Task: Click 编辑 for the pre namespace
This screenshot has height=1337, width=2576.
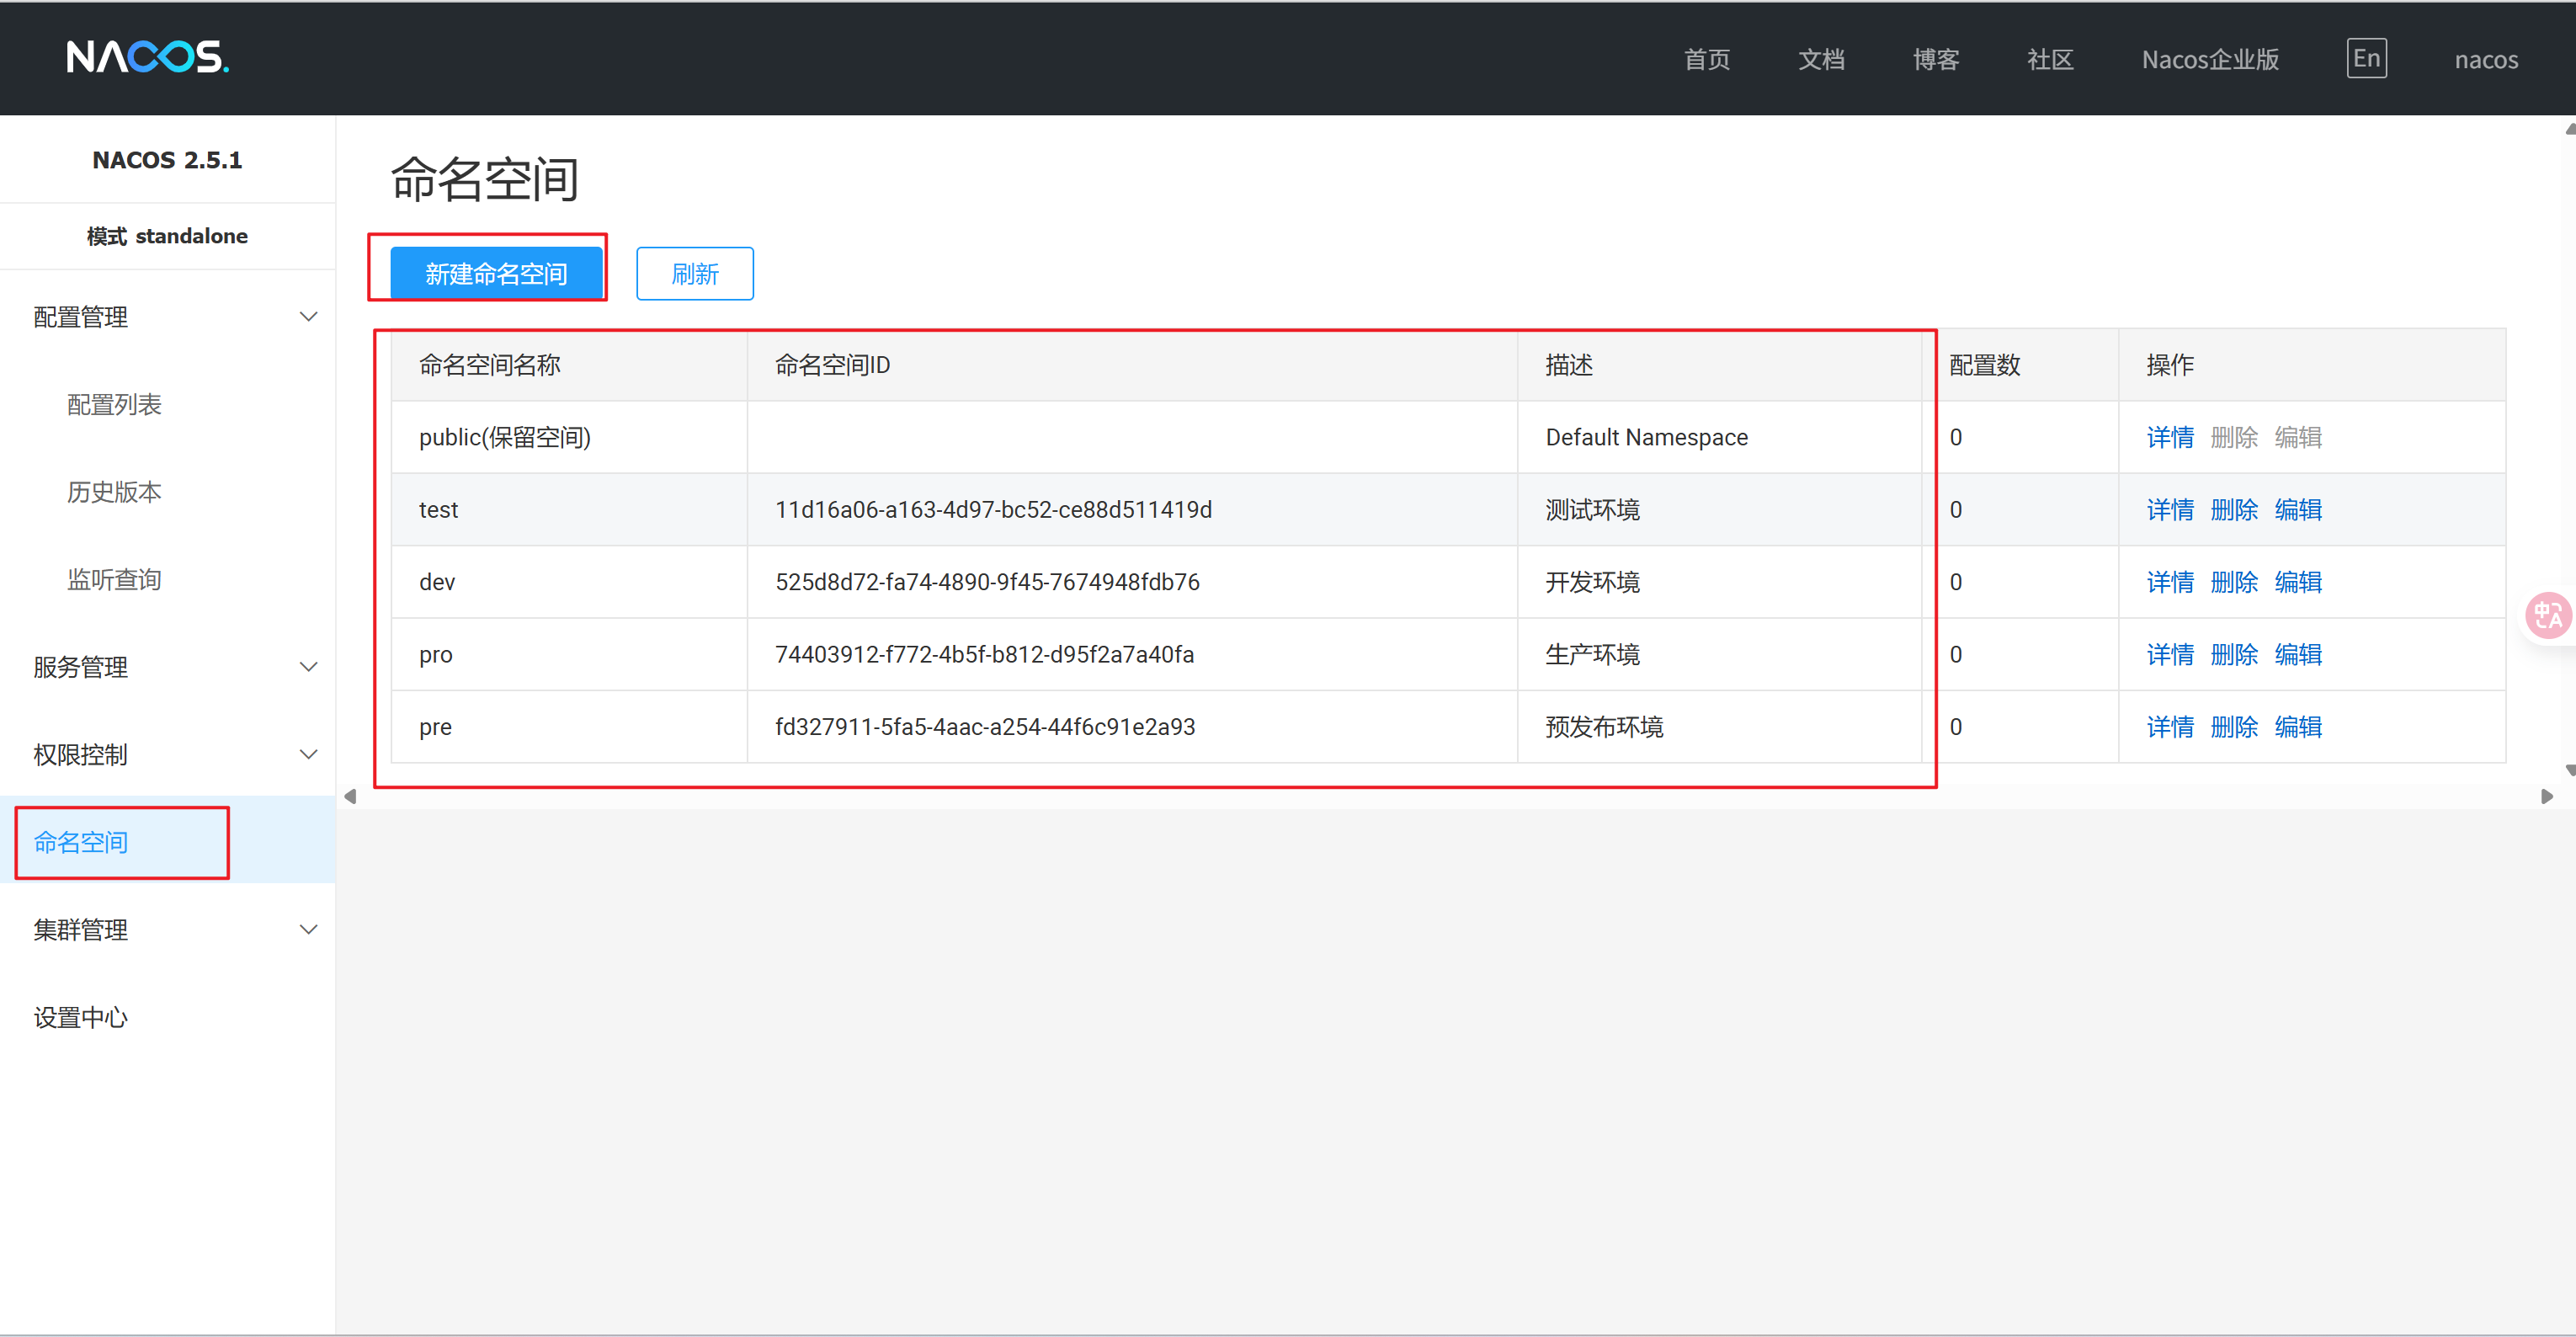Action: 2298,726
